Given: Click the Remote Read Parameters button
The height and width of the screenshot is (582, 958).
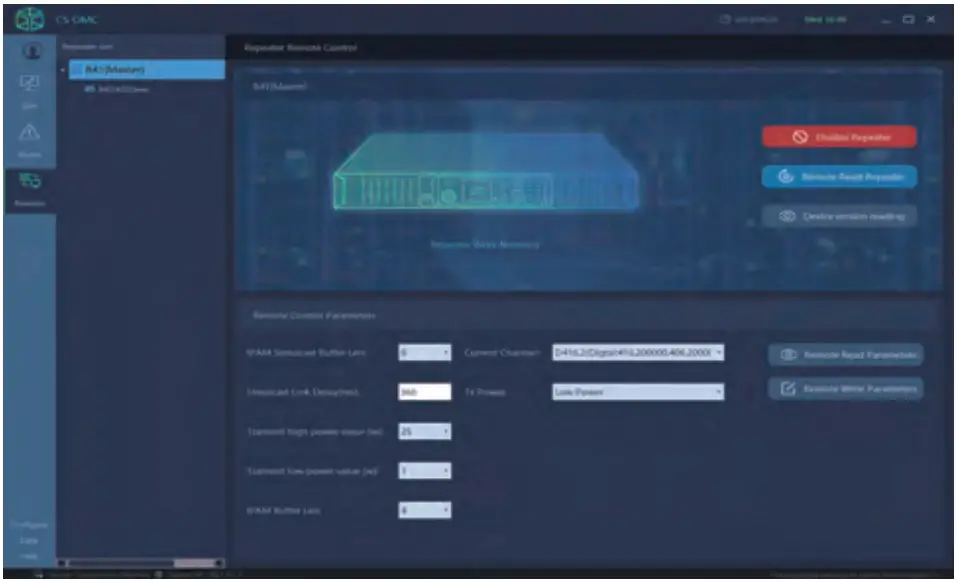Looking at the screenshot, I should [x=845, y=355].
